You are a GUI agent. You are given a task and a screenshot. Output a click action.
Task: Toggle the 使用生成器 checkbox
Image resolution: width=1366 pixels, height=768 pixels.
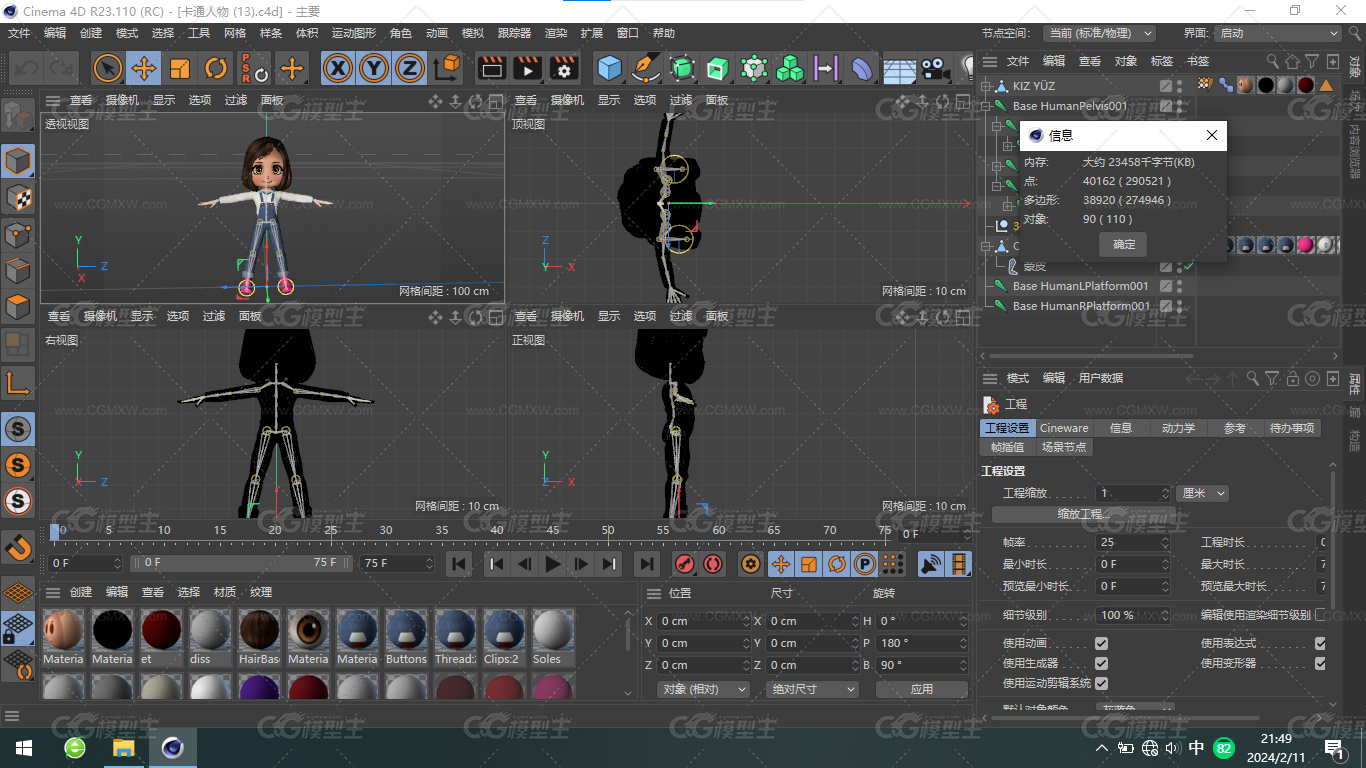pos(1101,663)
